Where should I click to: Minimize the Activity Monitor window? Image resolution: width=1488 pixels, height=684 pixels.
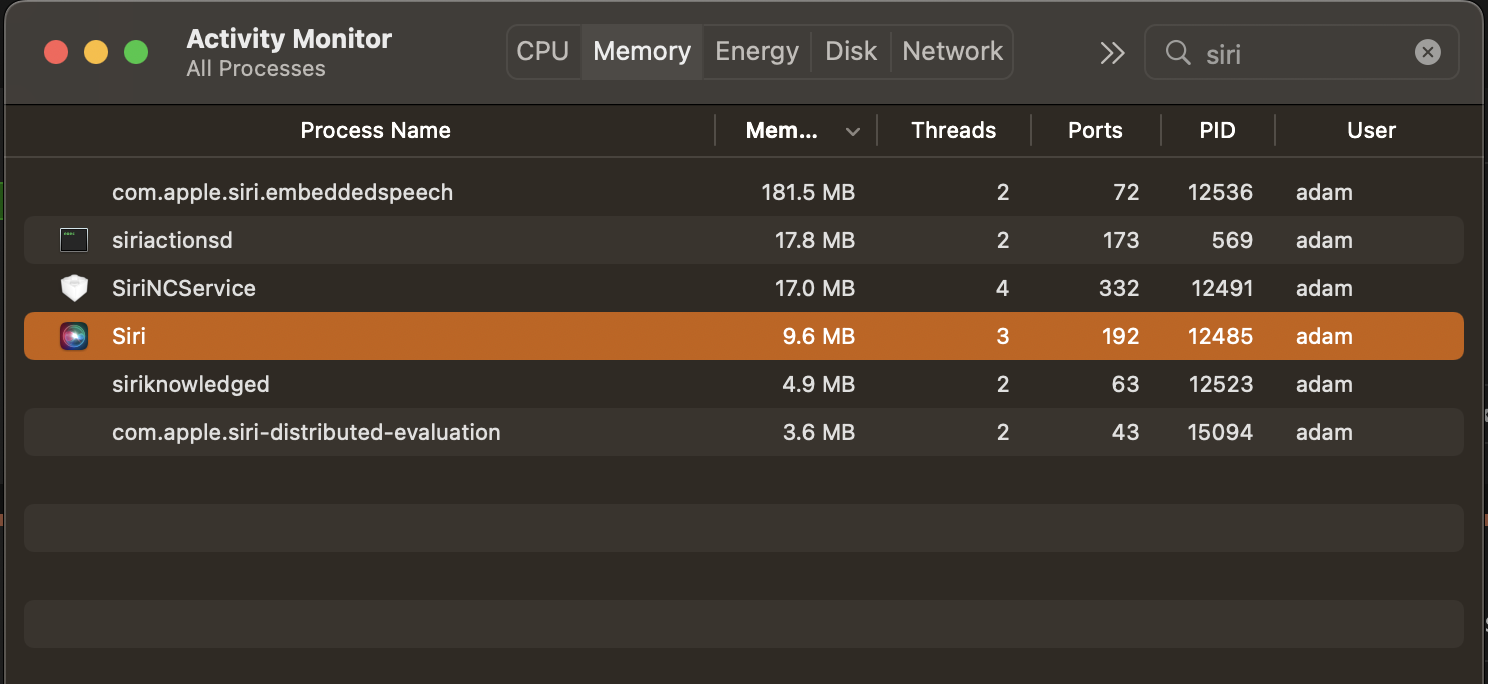(x=96, y=52)
